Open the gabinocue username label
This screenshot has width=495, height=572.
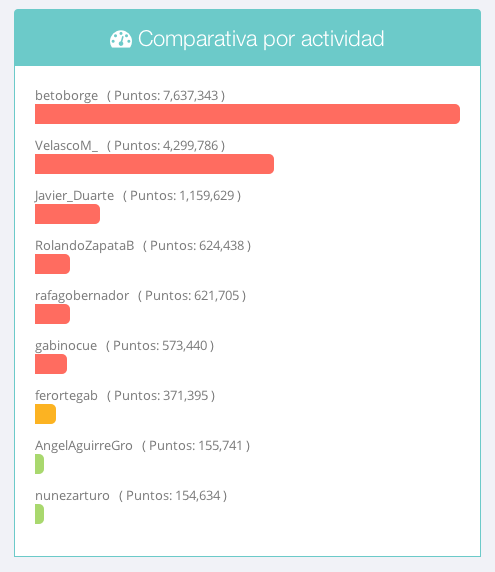tap(66, 346)
